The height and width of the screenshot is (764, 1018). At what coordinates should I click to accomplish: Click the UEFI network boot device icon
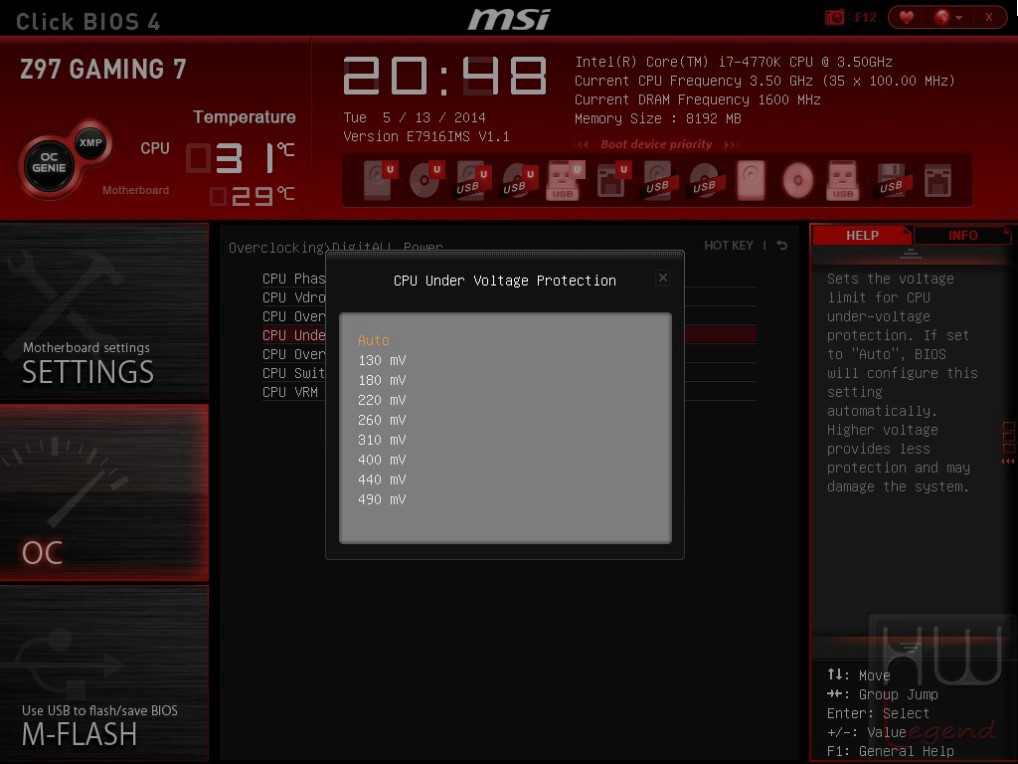612,180
